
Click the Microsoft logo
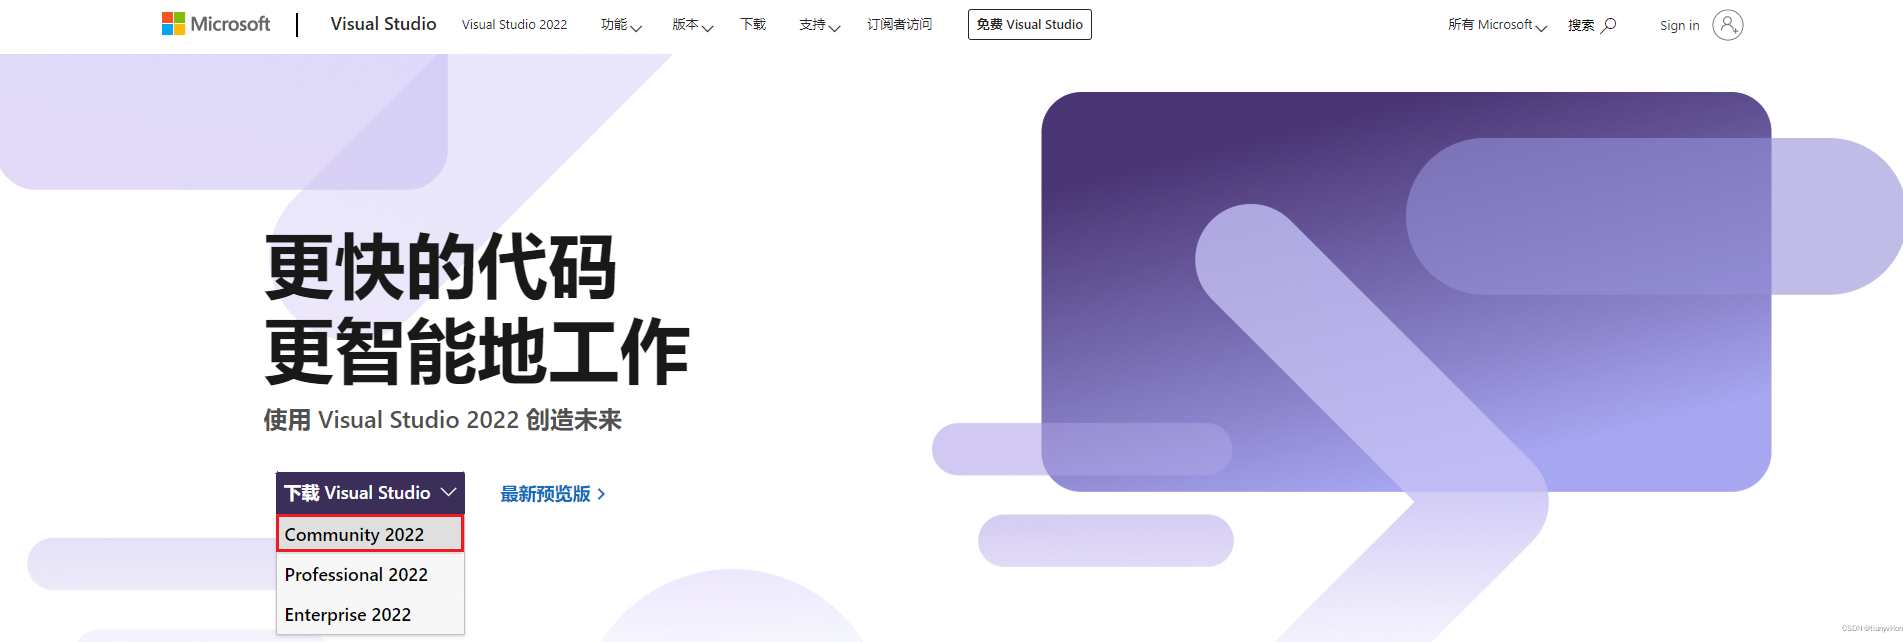tap(216, 24)
